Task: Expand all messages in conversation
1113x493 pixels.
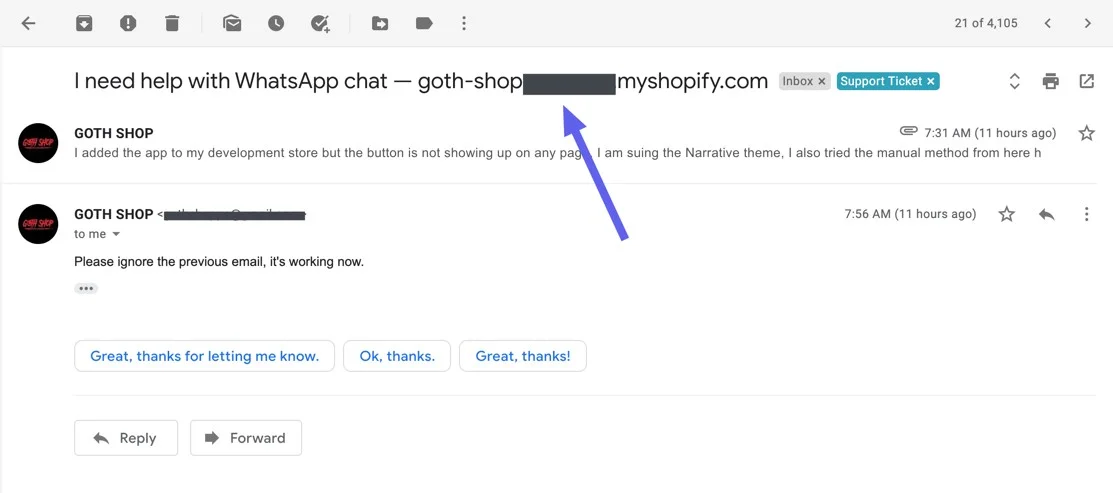Action: coord(1014,82)
